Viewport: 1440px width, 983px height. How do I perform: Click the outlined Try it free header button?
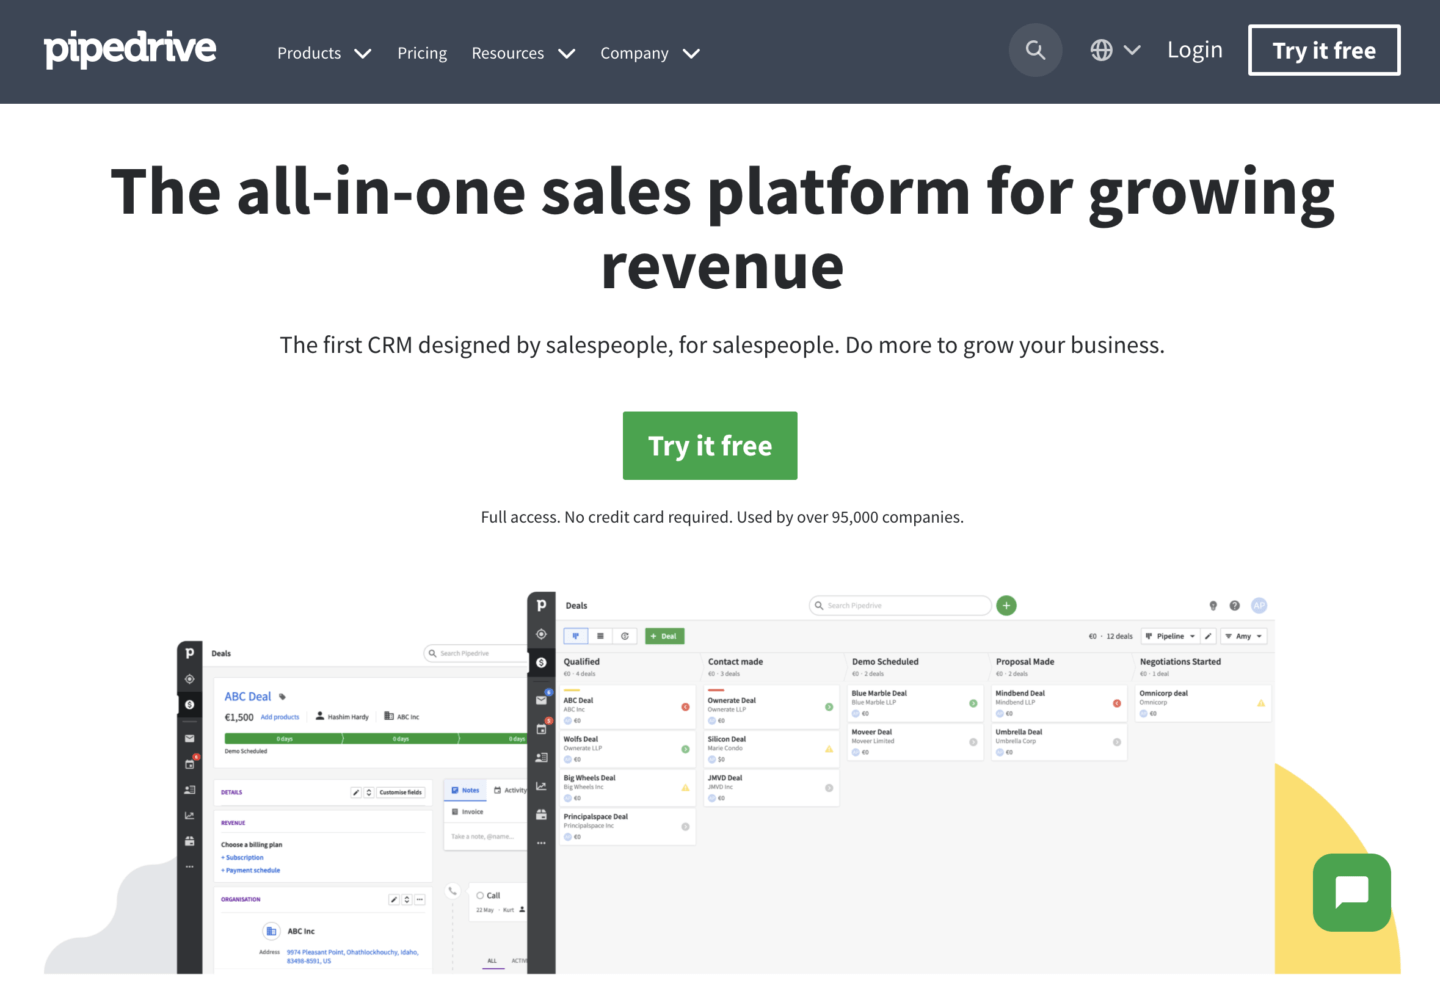(1324, 50)
